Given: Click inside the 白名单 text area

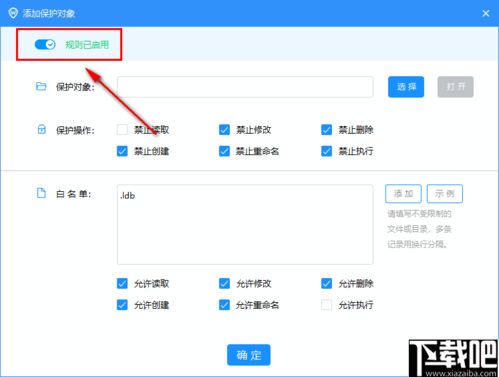Looking at the screenshot, I should tap(245, 224).
